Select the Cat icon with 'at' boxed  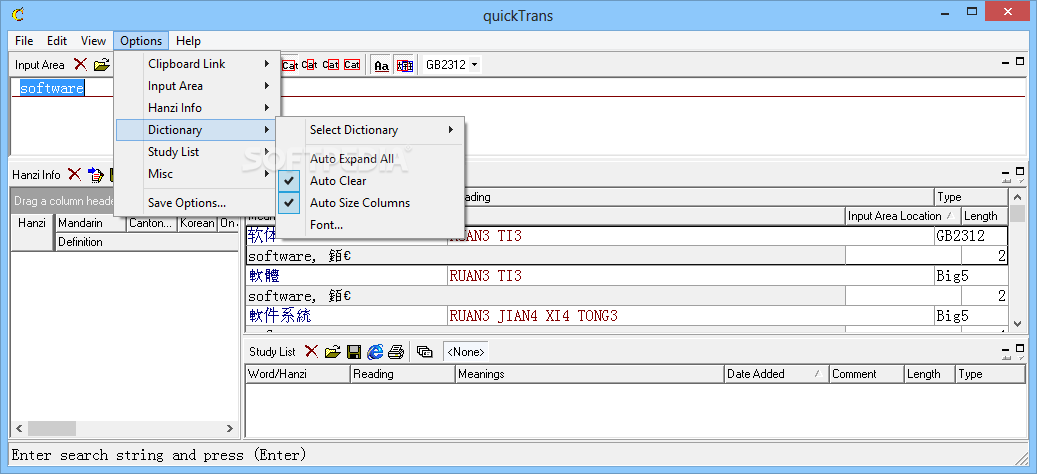tap(331, 64)
